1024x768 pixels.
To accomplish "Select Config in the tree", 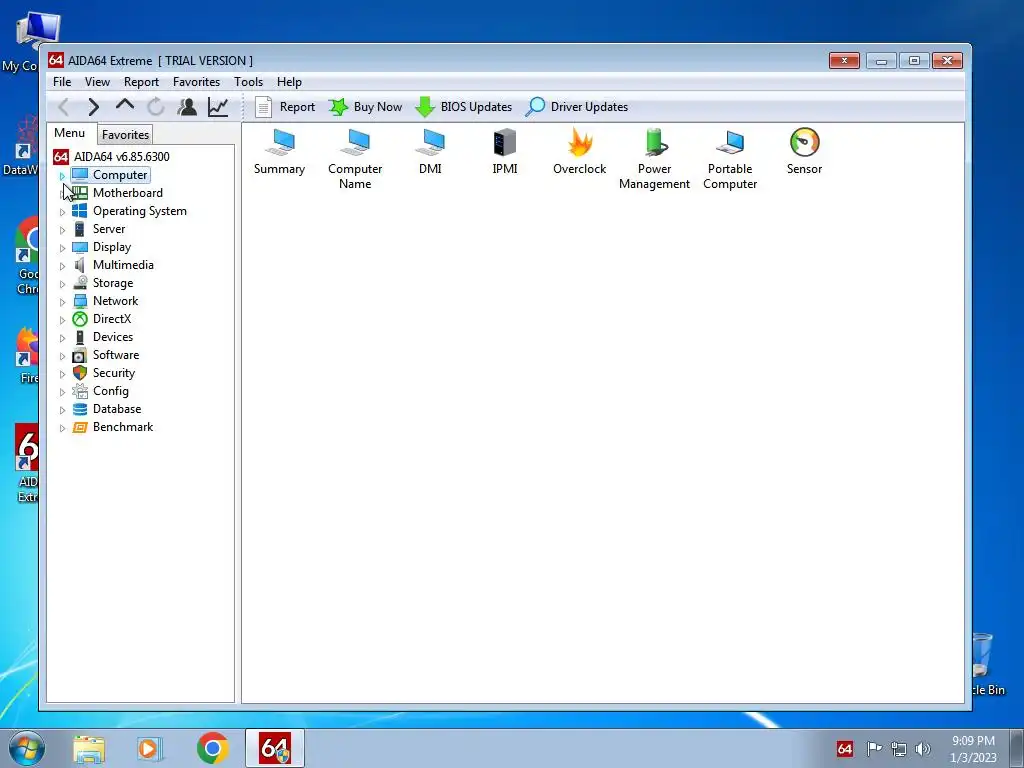I will click(110, 391).
